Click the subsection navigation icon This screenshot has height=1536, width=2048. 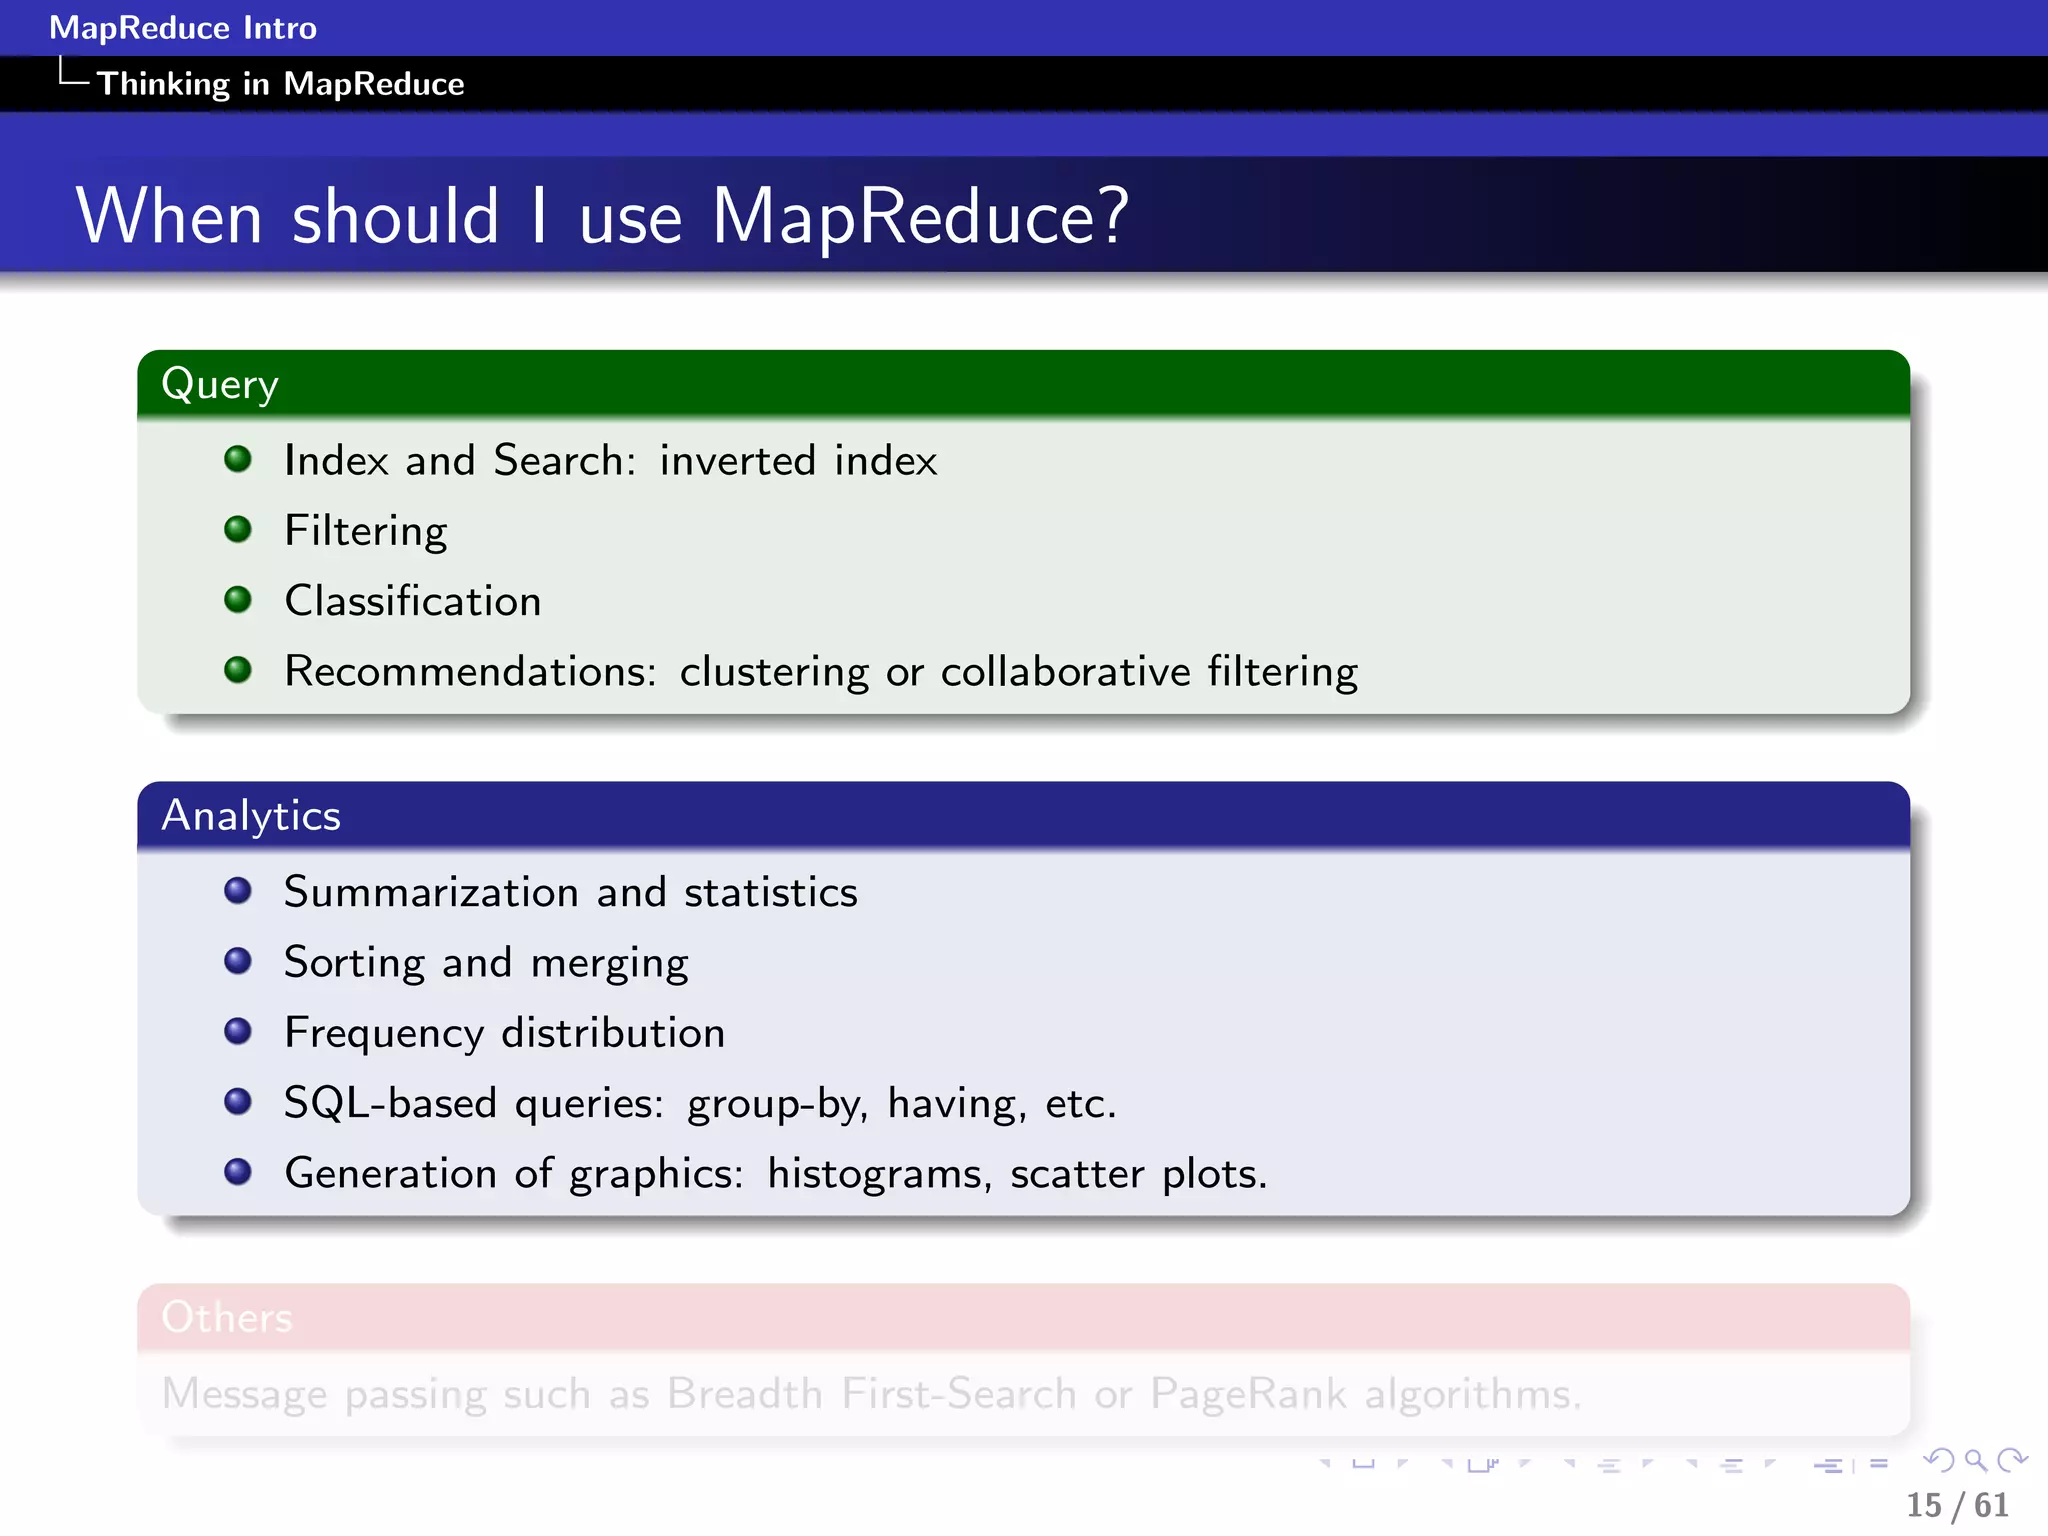click(1608, 1465)
